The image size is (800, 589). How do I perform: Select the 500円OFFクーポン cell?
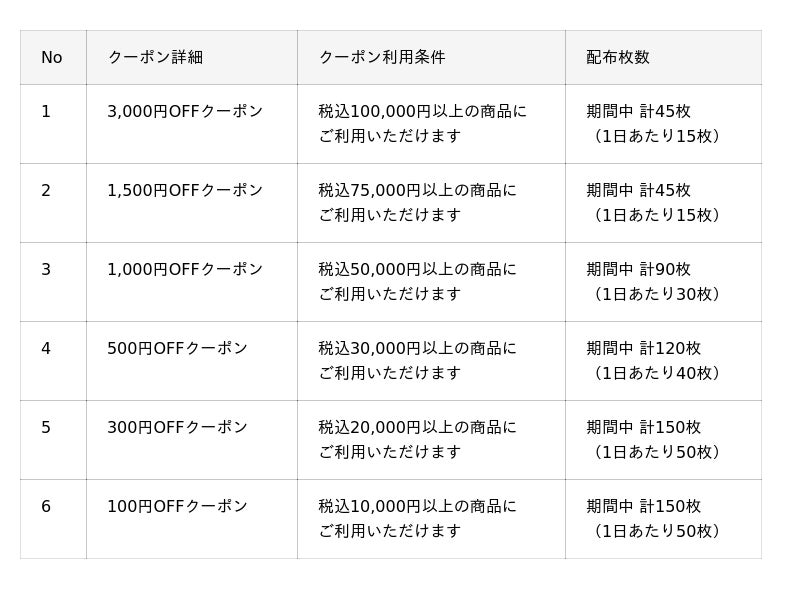tap(177, 349)
